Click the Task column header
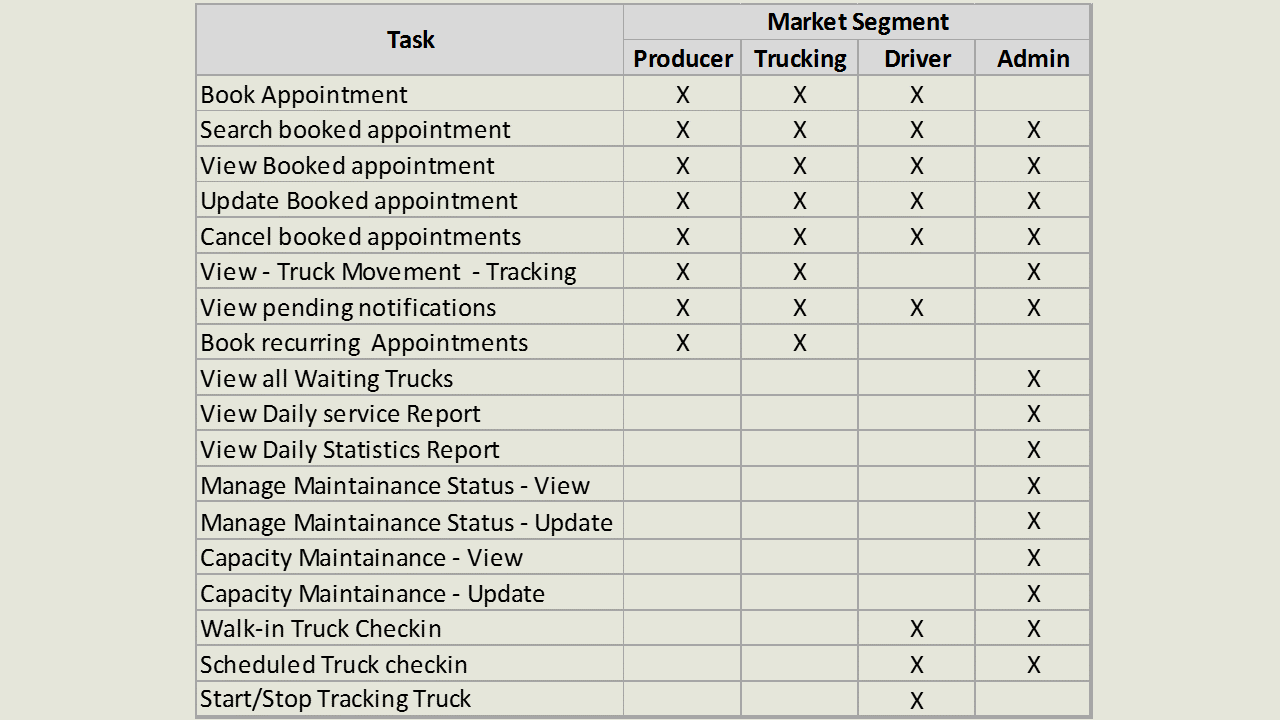Viewport: 1280px width, 720px height. click(410, 40)
